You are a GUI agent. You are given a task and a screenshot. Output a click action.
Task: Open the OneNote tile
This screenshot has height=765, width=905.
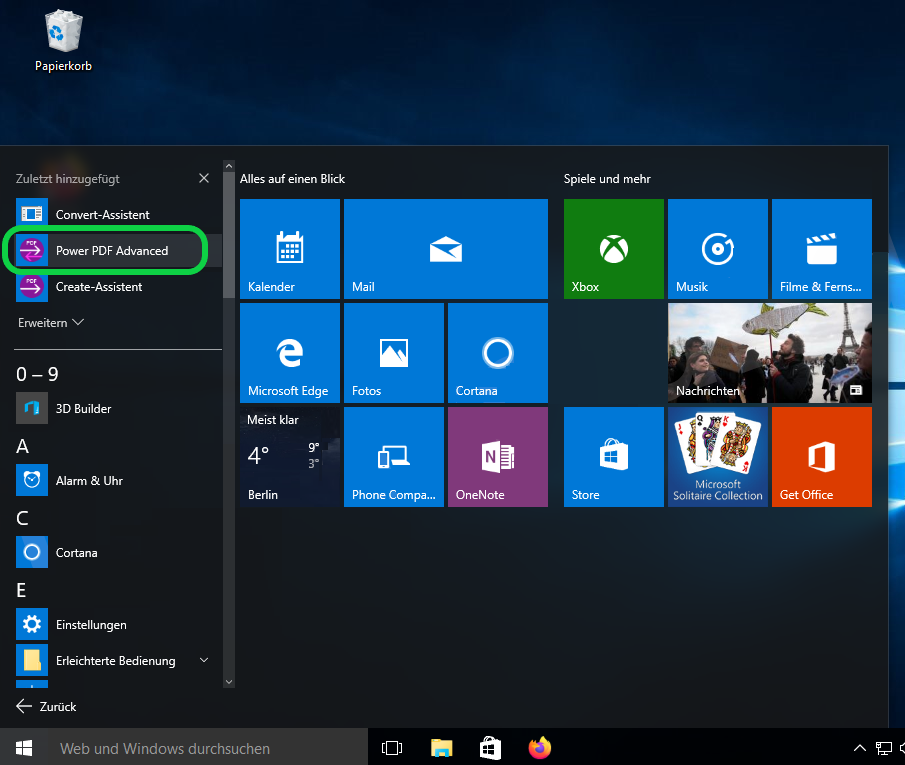pos(498,457)
